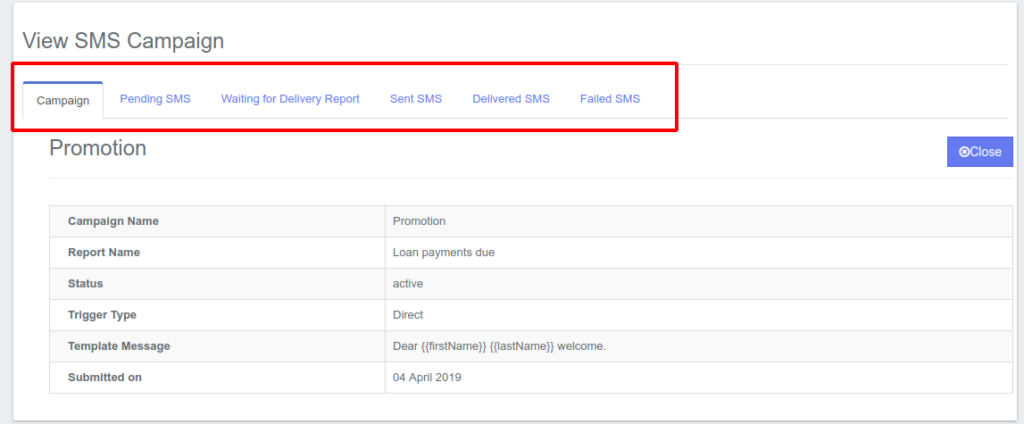Click the Direct trigger type value

[x=408, y=315]
